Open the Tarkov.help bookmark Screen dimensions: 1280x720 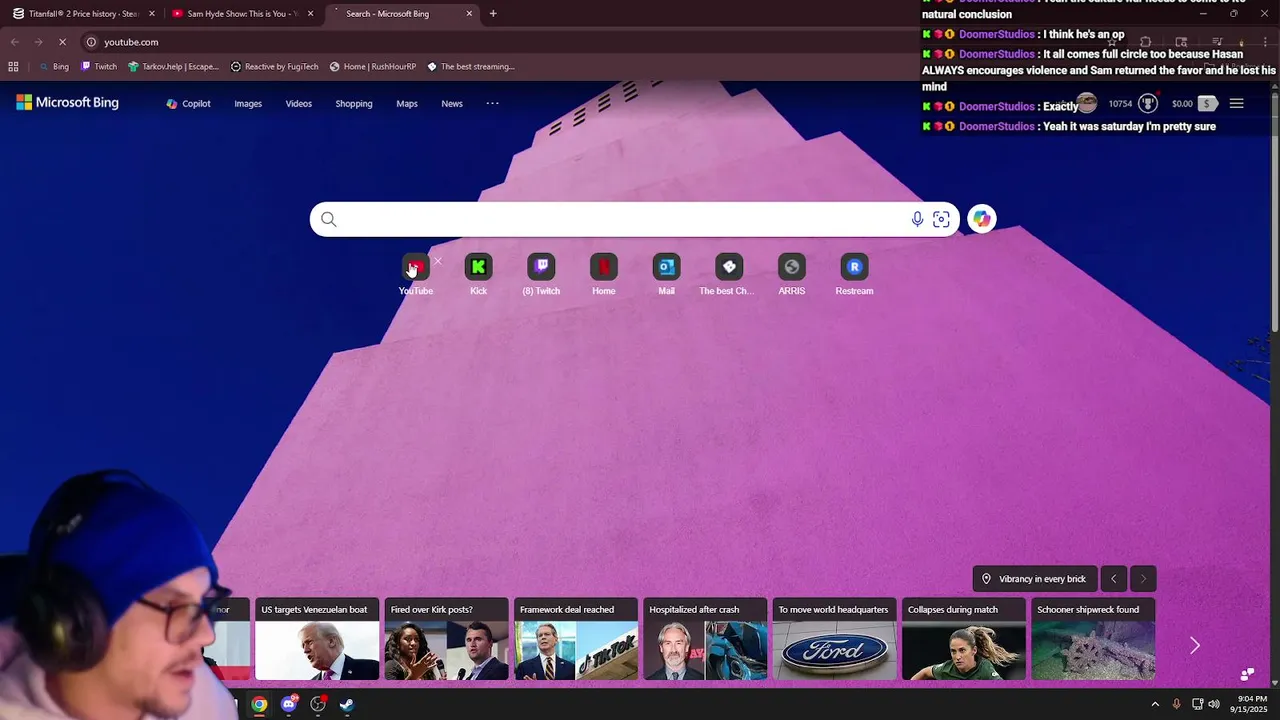173,67
